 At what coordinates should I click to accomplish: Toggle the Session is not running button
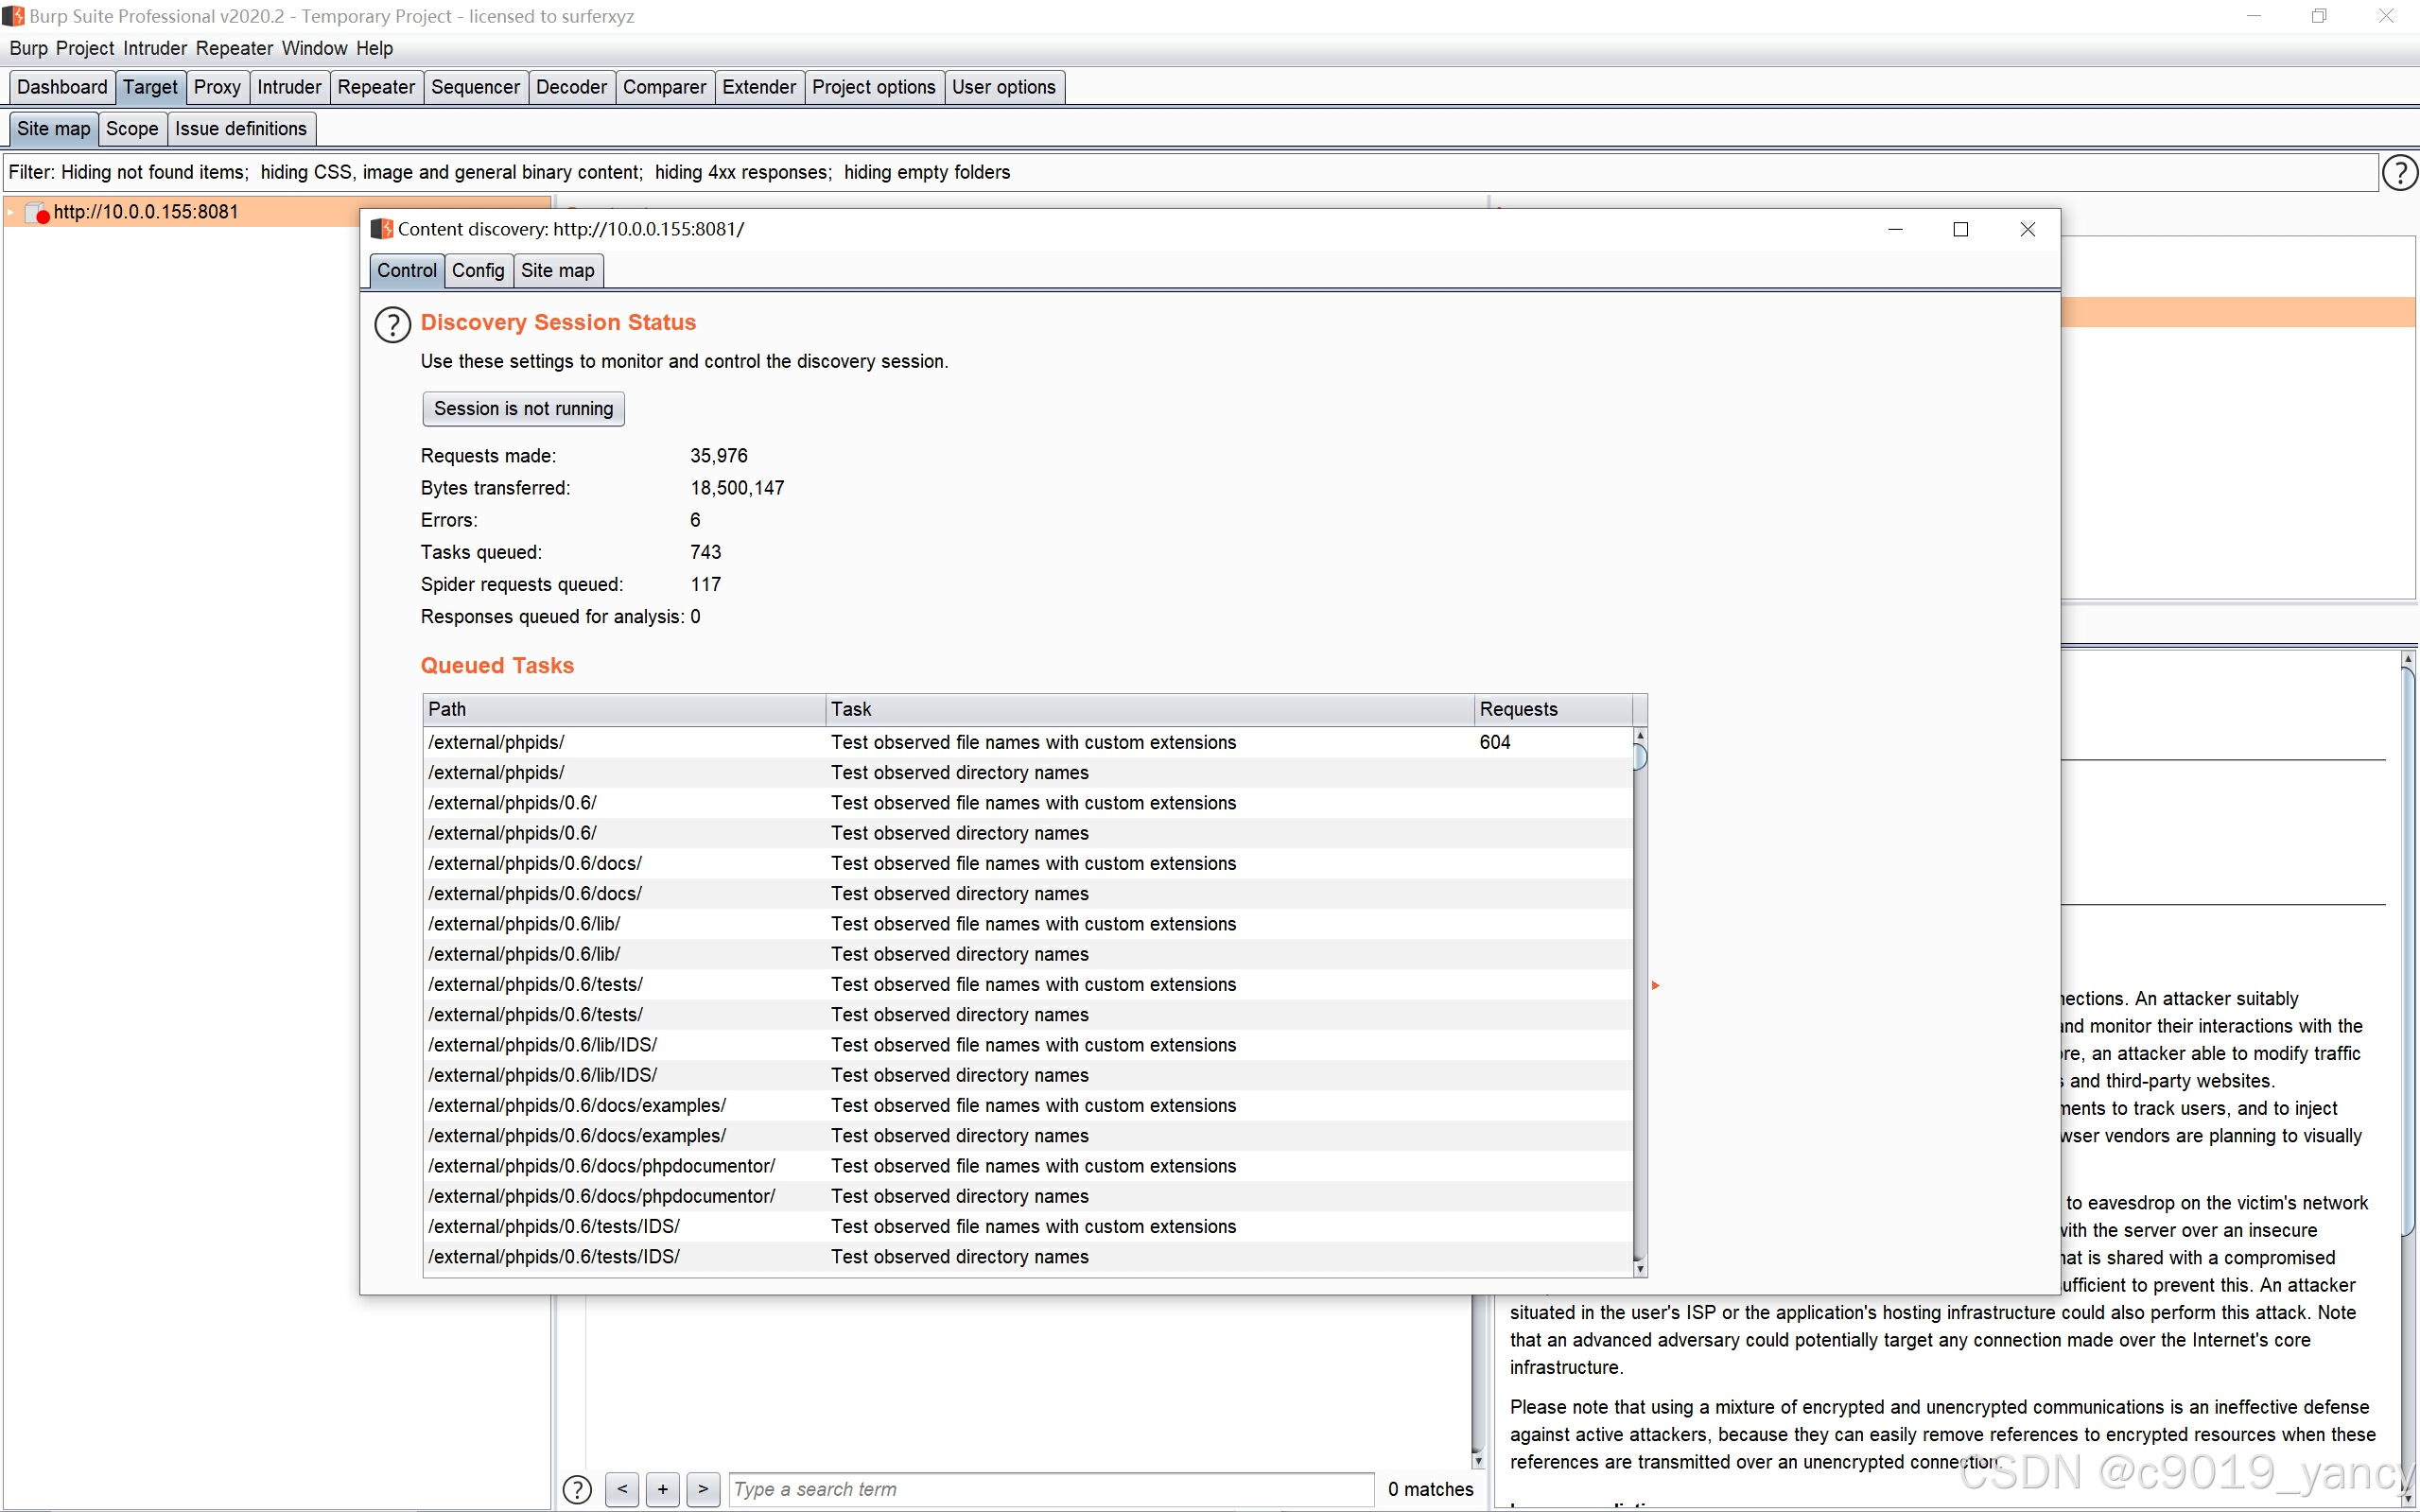point(523,408)
